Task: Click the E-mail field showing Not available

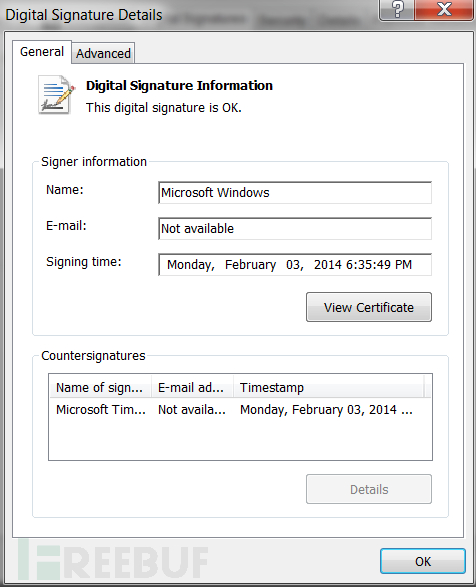Action: pyautogui.click(x=295, y=229)
